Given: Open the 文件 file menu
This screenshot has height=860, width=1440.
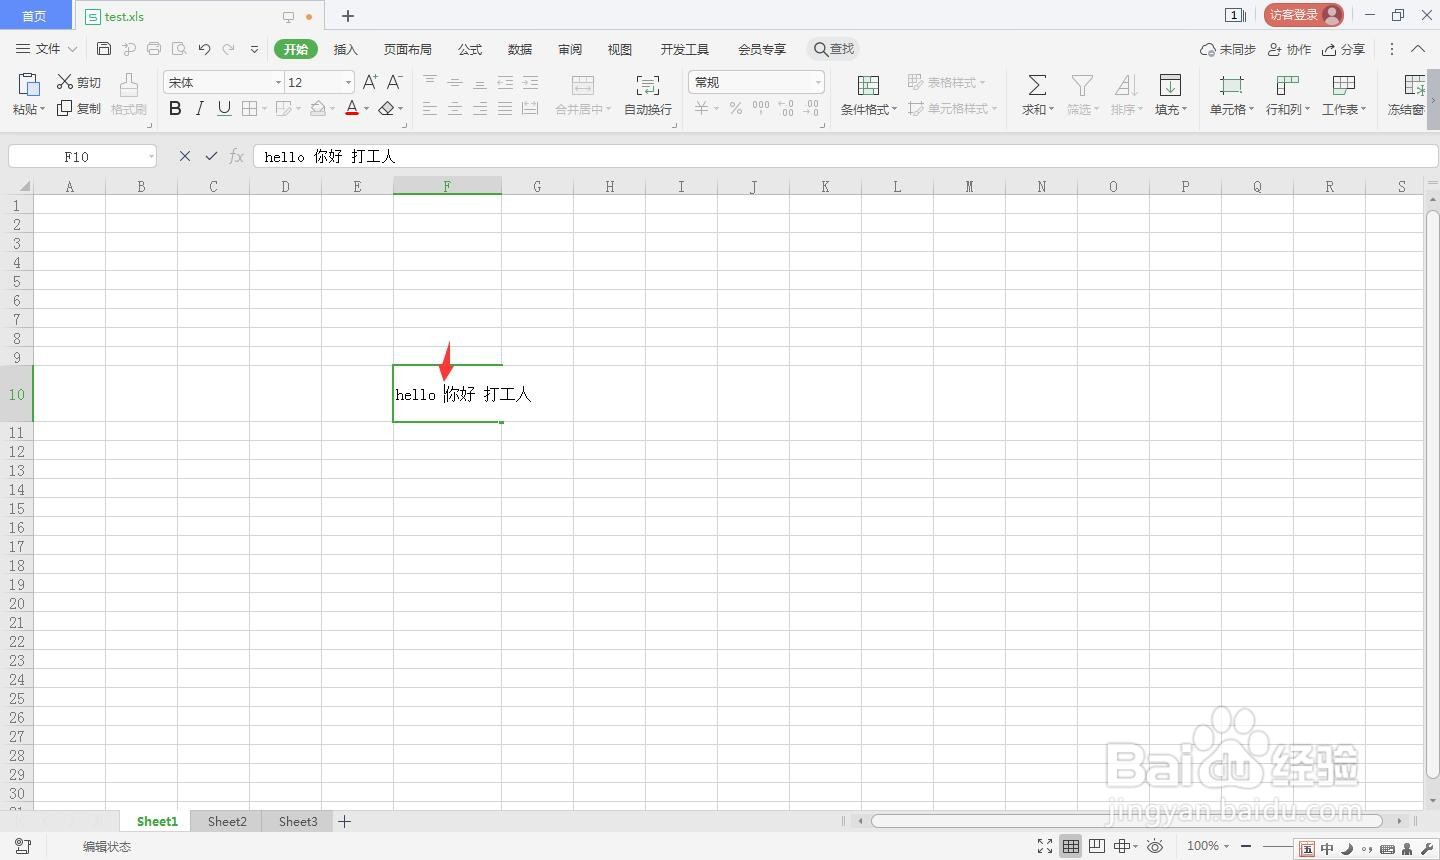Looking at the screenshot, I should tap(46, 48).
